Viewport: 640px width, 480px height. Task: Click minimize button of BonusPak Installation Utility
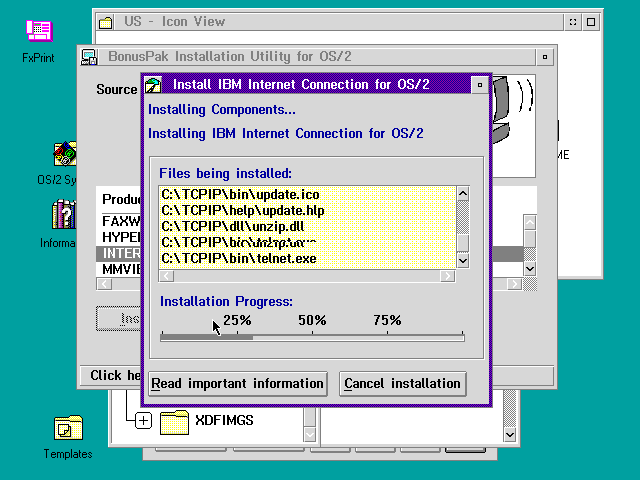pos(545,57)
